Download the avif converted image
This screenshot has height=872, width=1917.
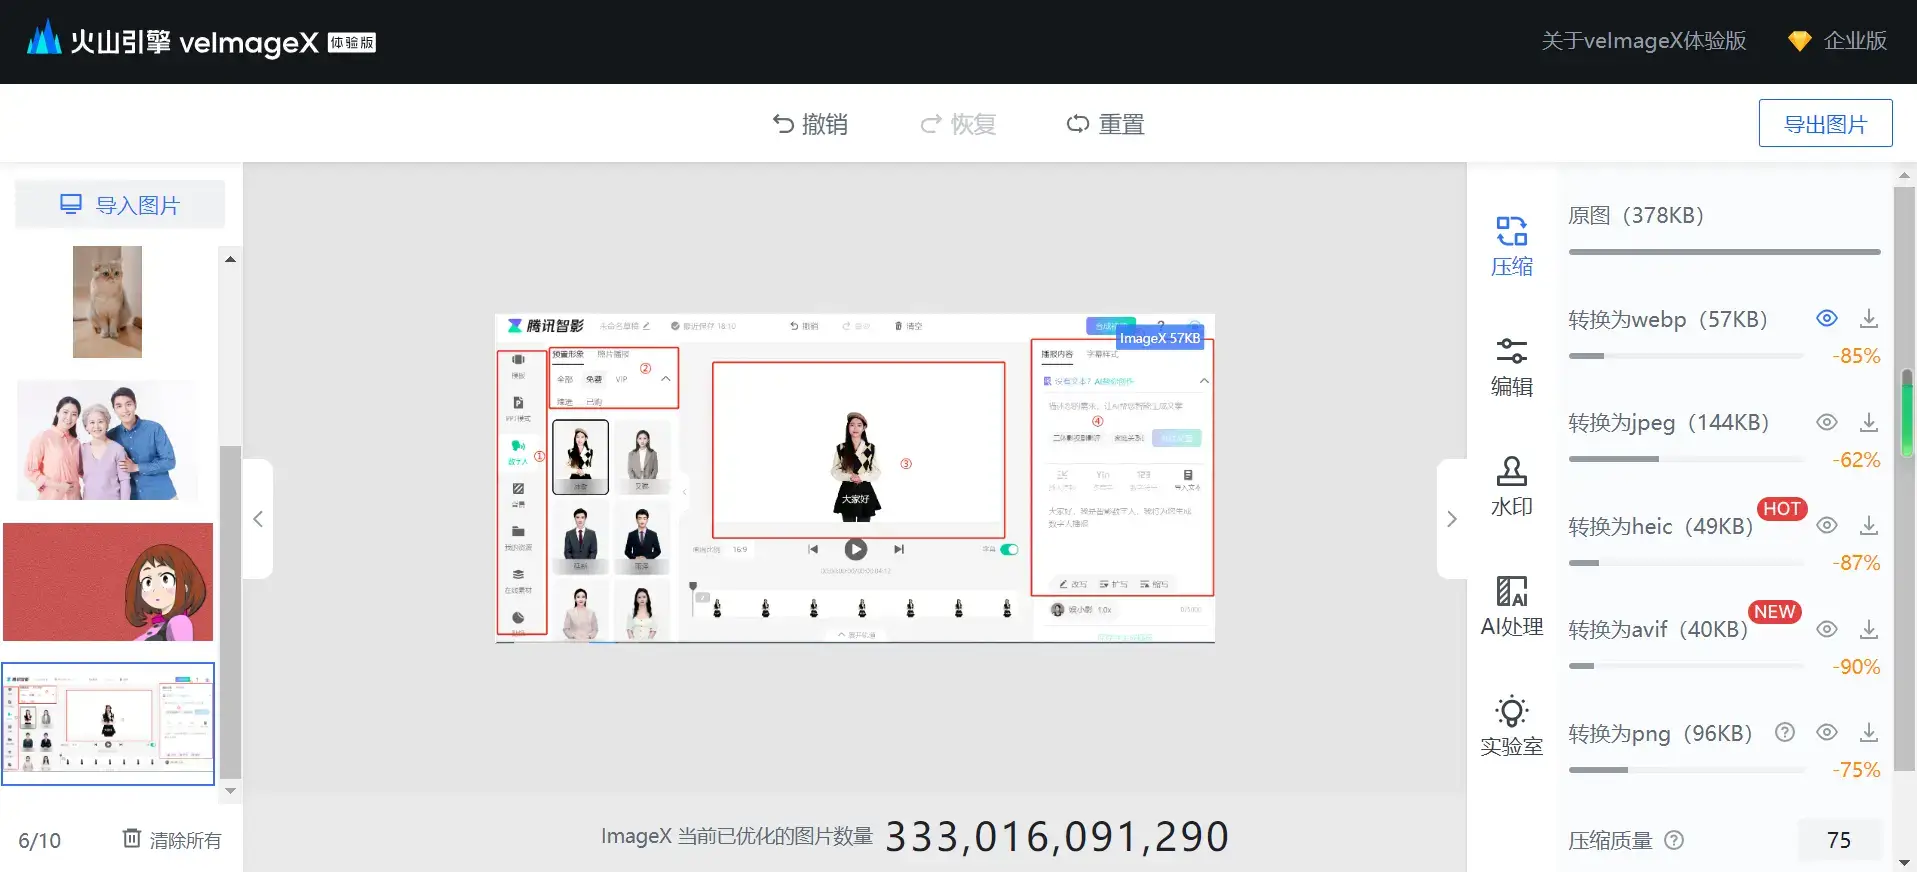[x=1868, y=629]
